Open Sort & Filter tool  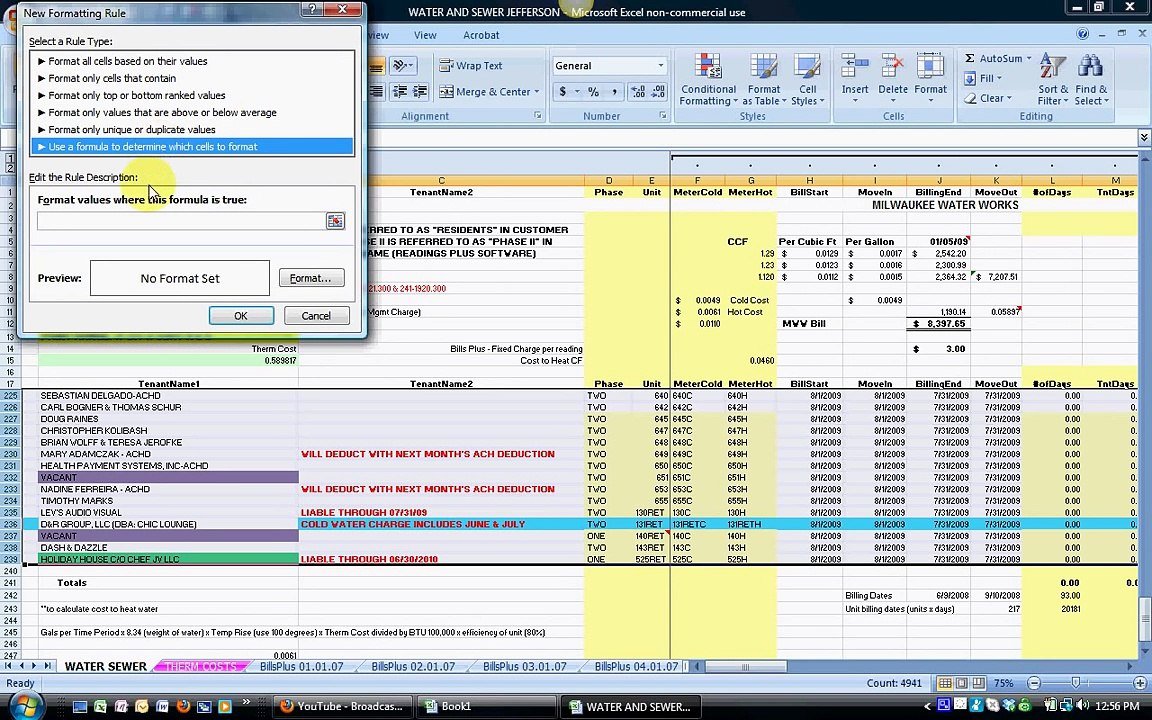[1053, 79]
